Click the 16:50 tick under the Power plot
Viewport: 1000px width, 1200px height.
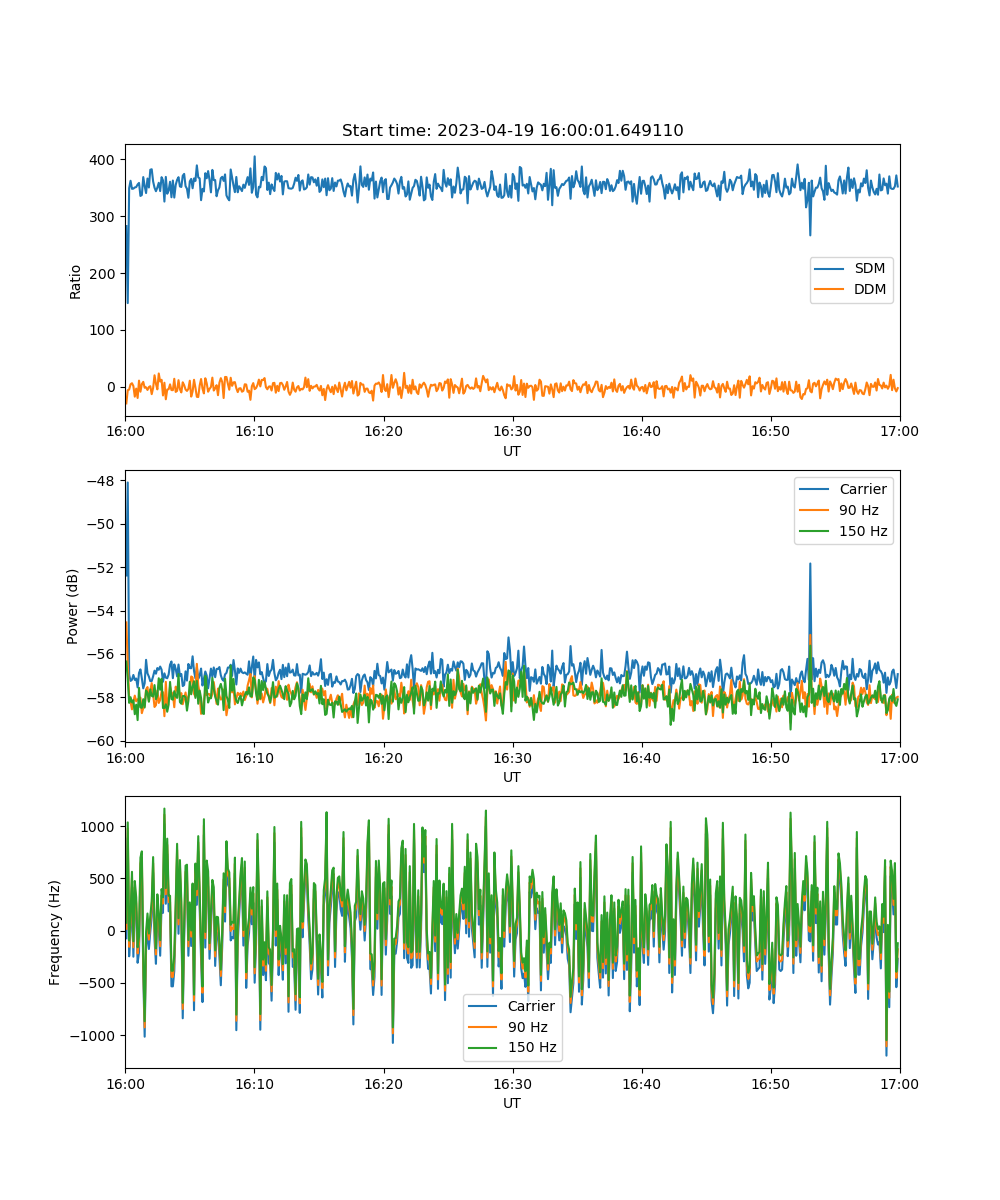(x=770, y=757)
